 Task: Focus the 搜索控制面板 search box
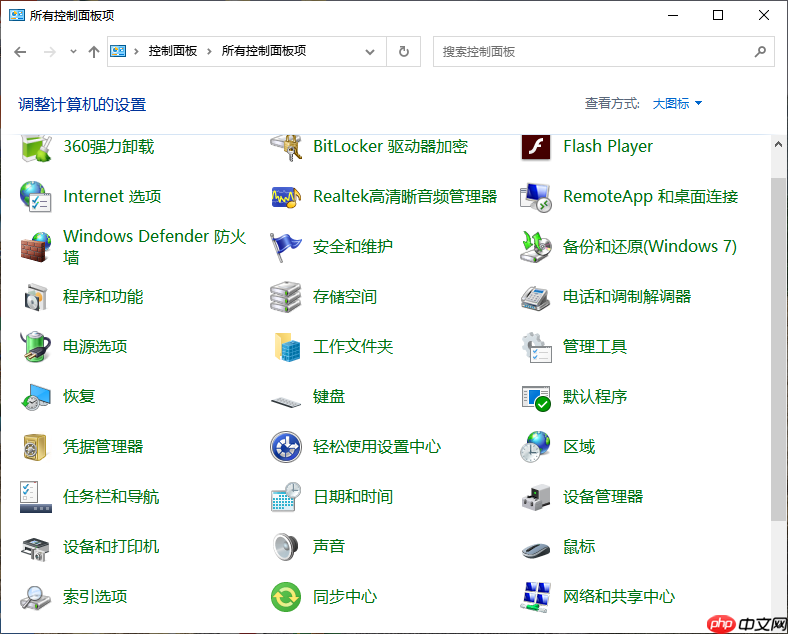point(604,52)
